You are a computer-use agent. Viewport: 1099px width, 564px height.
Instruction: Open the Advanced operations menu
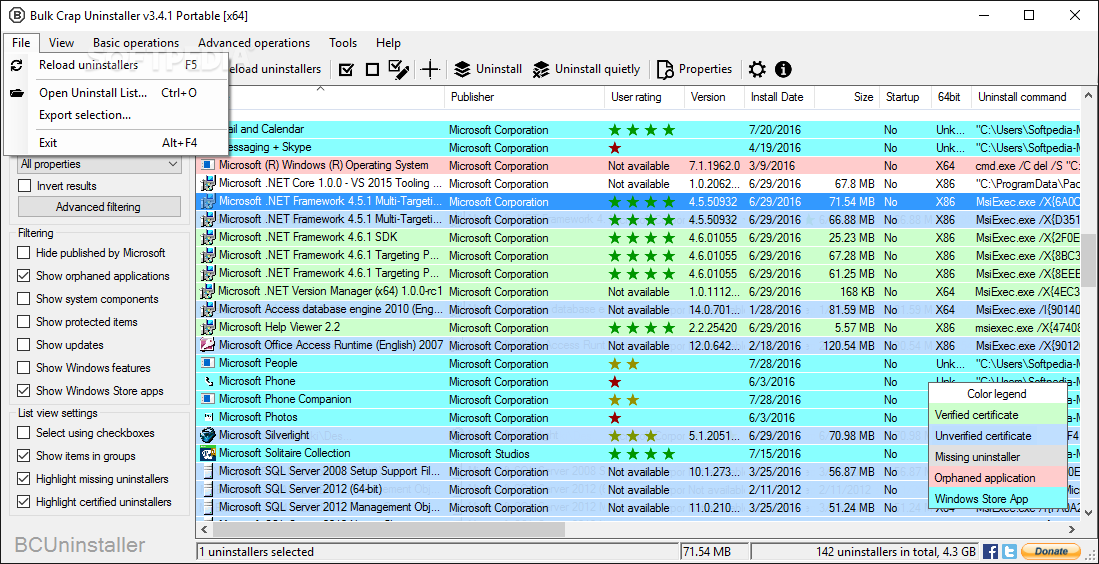click(254, 43)
